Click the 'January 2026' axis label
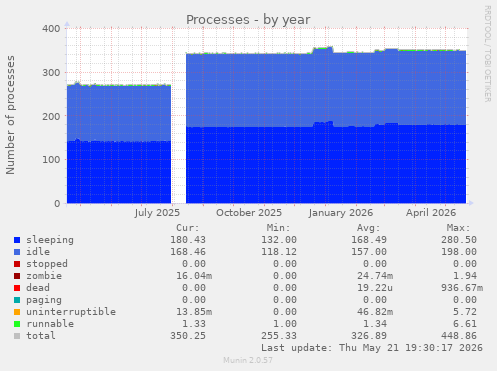The width and height of the screenshot is (497, 371). tap(341, 213)
